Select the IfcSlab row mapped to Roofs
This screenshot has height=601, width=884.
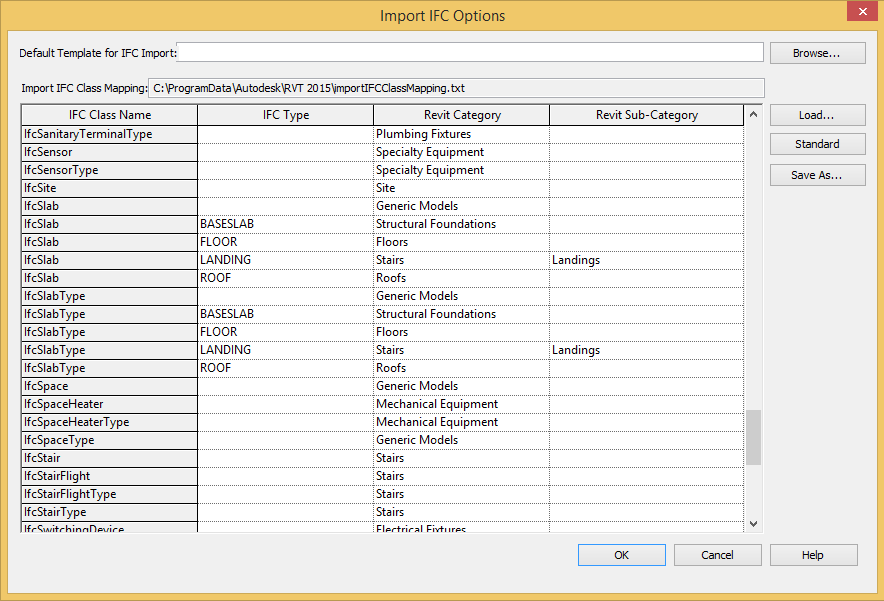108,277
